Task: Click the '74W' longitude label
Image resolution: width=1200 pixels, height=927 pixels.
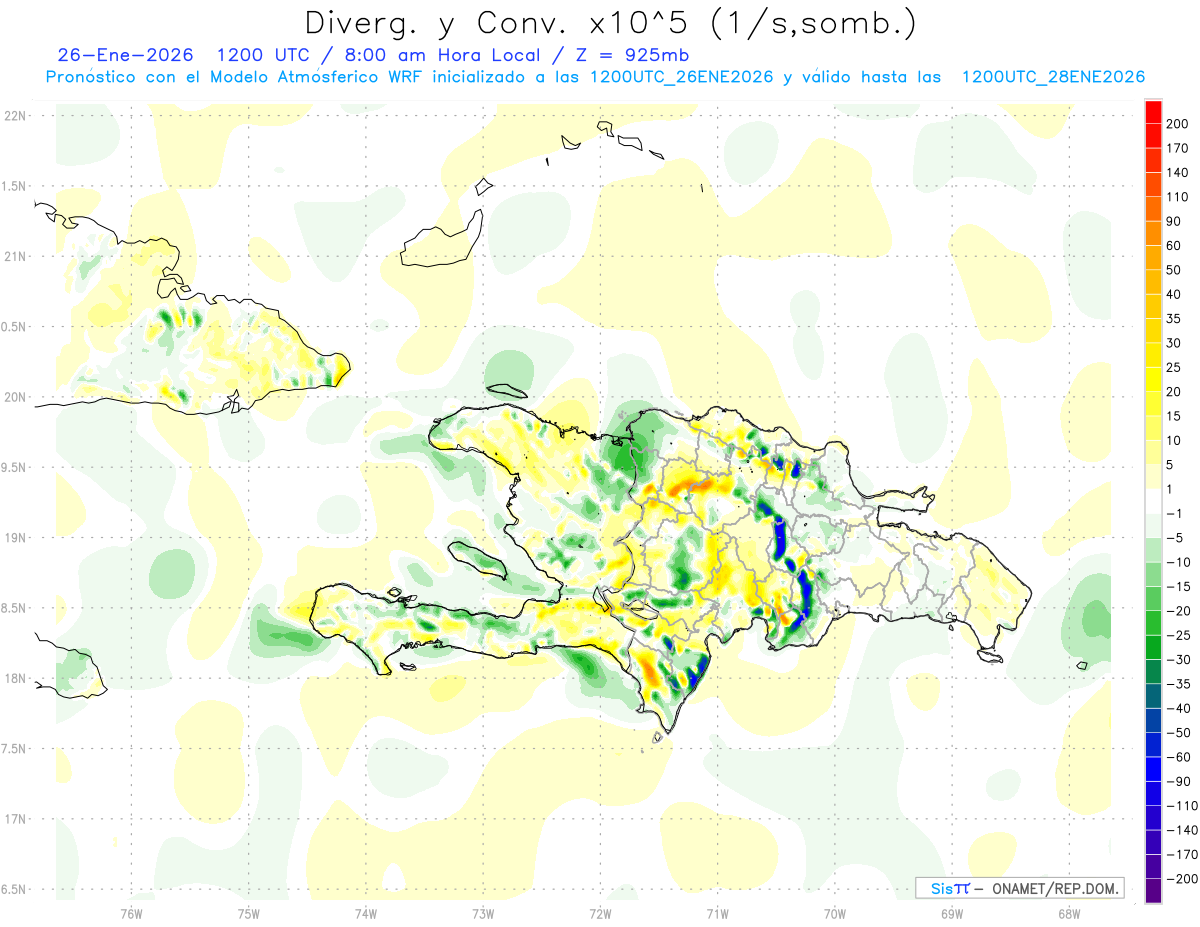Action: 365,913
